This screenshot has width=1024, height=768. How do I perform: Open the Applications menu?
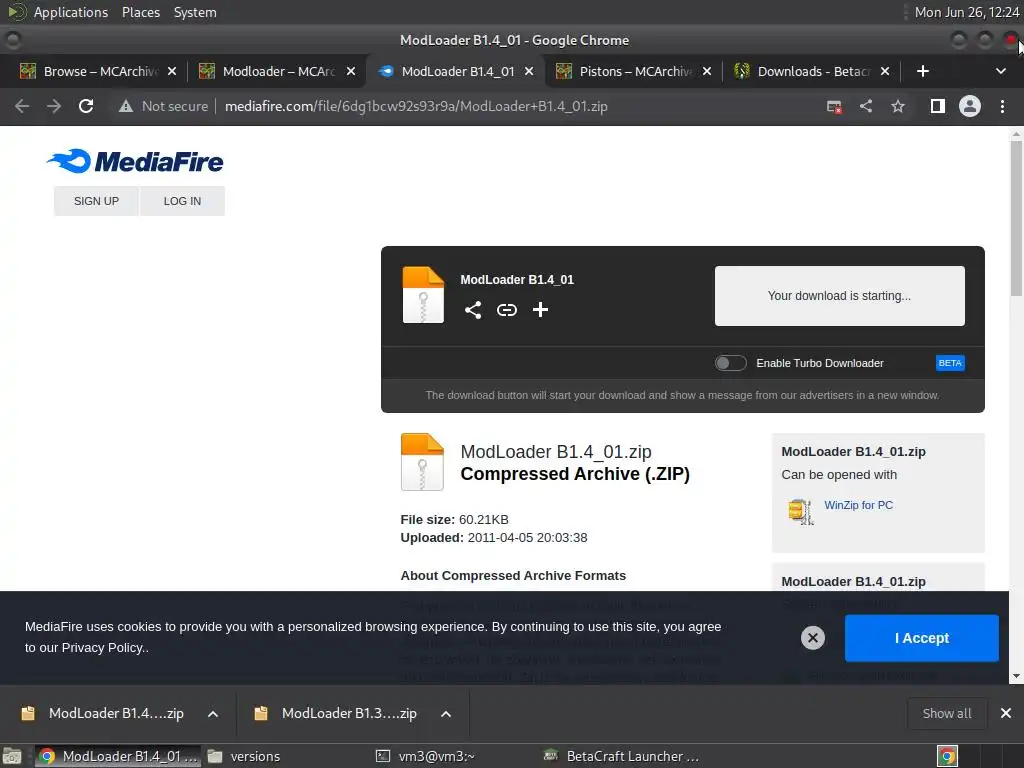pyautogui.click(x=71, y=12)
